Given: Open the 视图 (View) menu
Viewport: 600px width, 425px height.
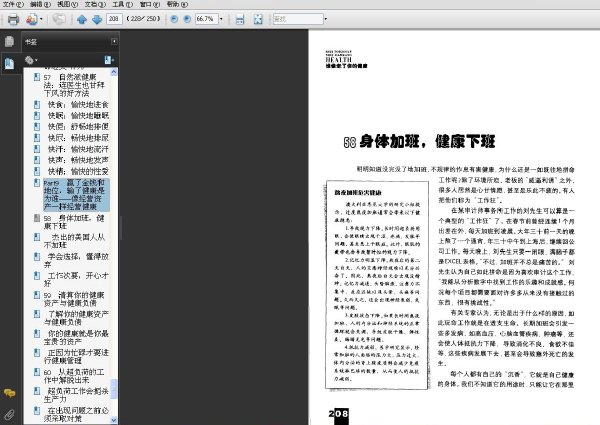Looking at the screenshot, I should click(67, 4).
